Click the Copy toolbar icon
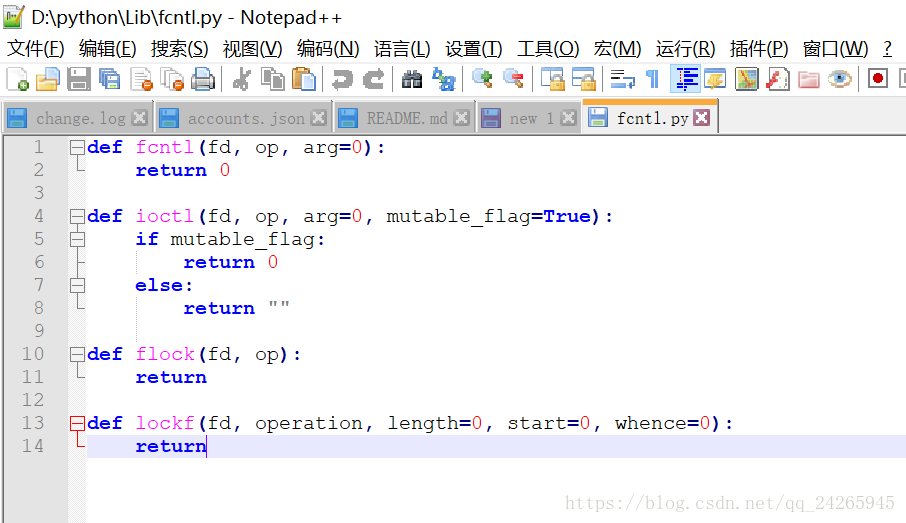Screen dimensions: 906x523 click(x=273, y=79)
